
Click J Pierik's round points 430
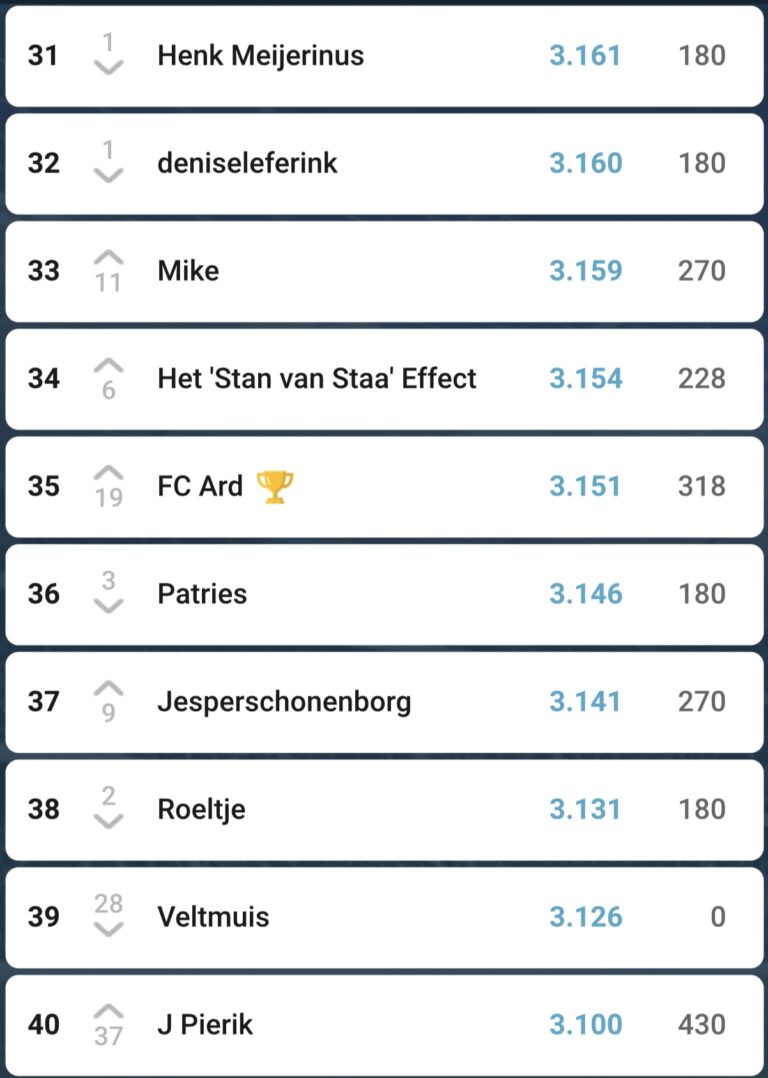click(701, 1024)
